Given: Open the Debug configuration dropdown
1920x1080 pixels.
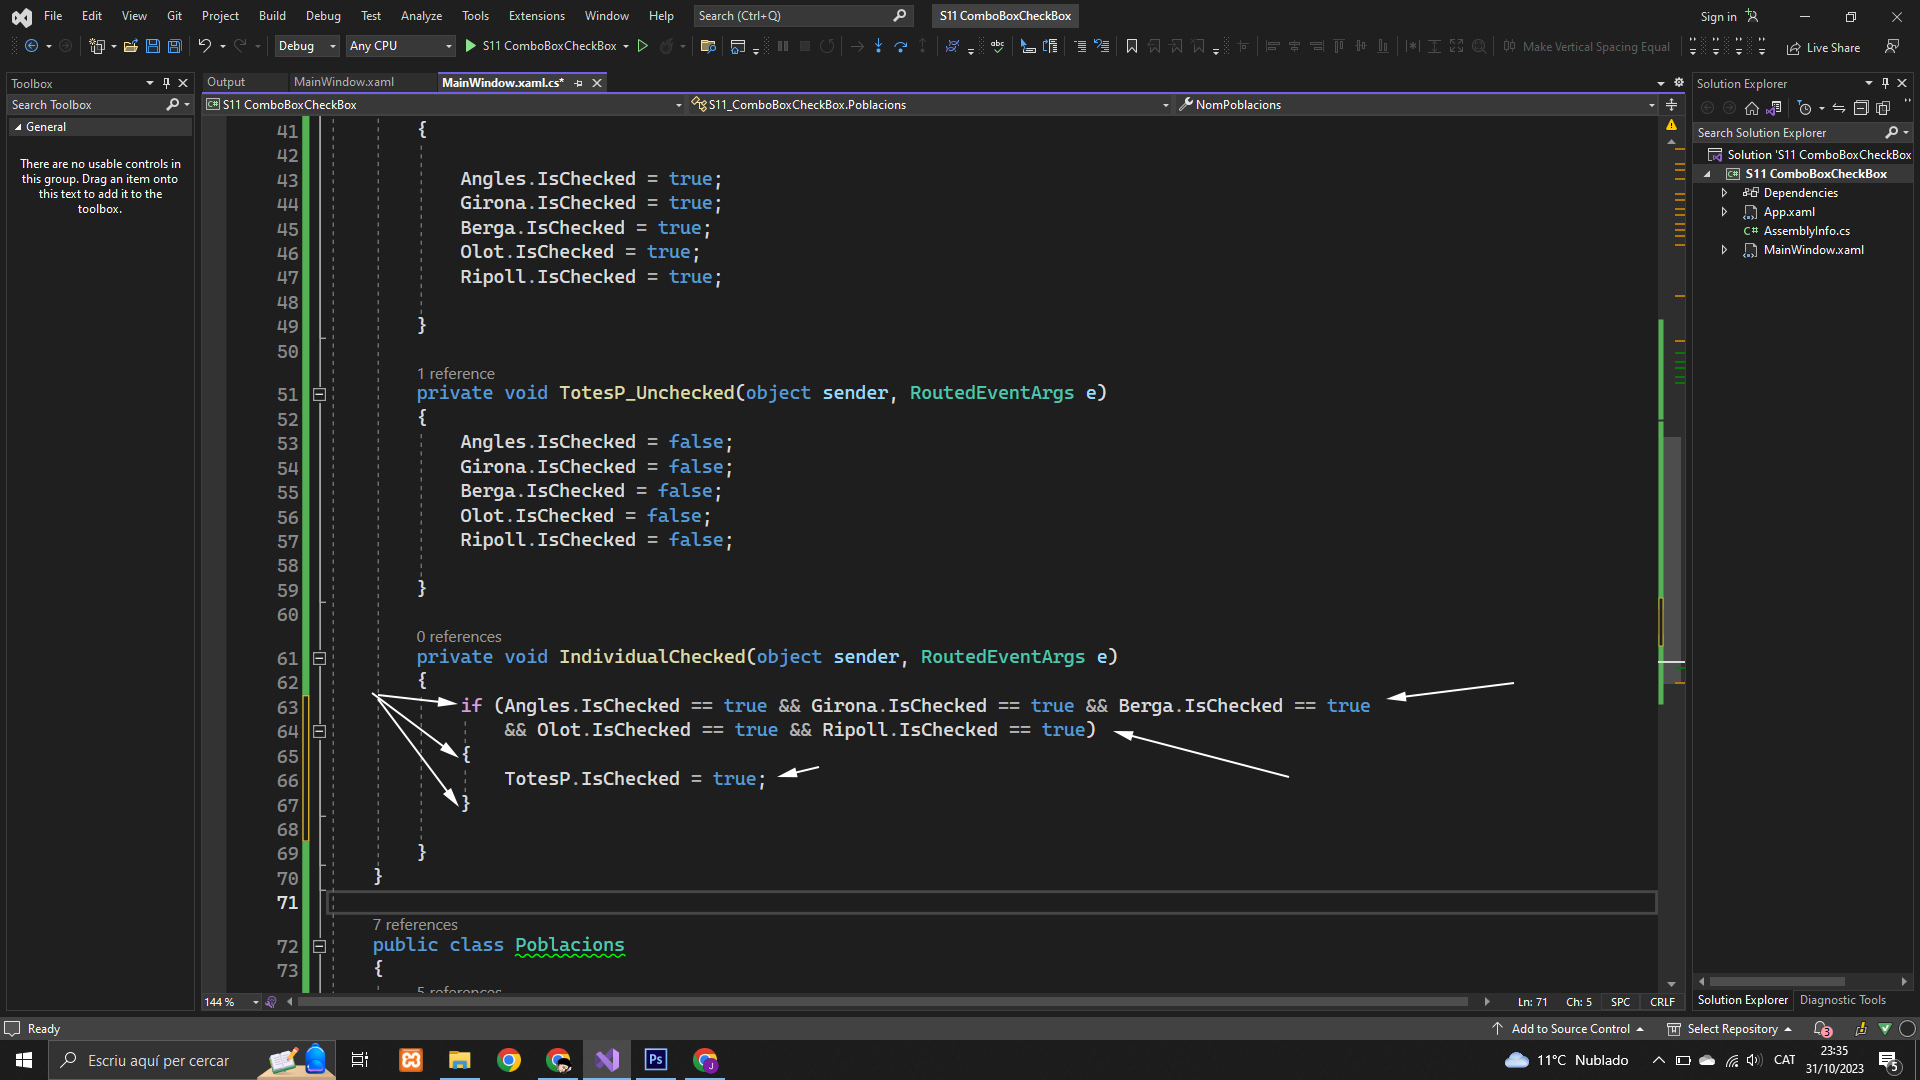Looking at the screenshot, I should 306,46.
